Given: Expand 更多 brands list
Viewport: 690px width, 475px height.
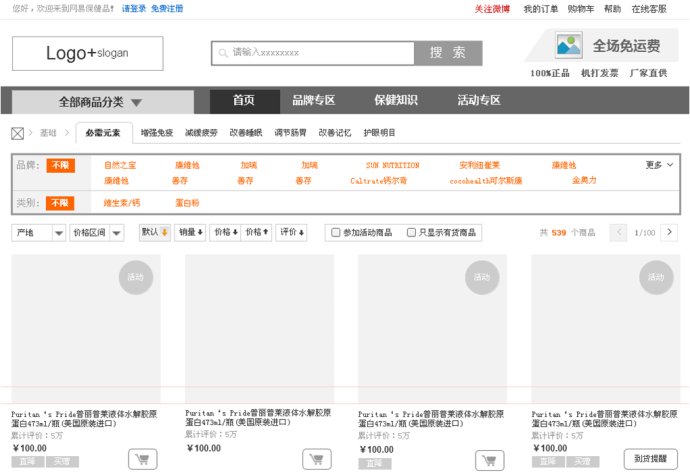Looking at the screenshot, I should (660, 165).
